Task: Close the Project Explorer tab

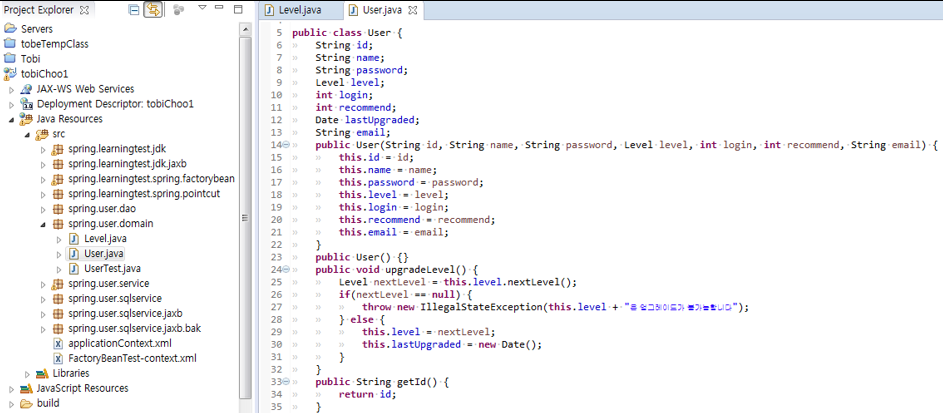Action: tap(84, 10)
